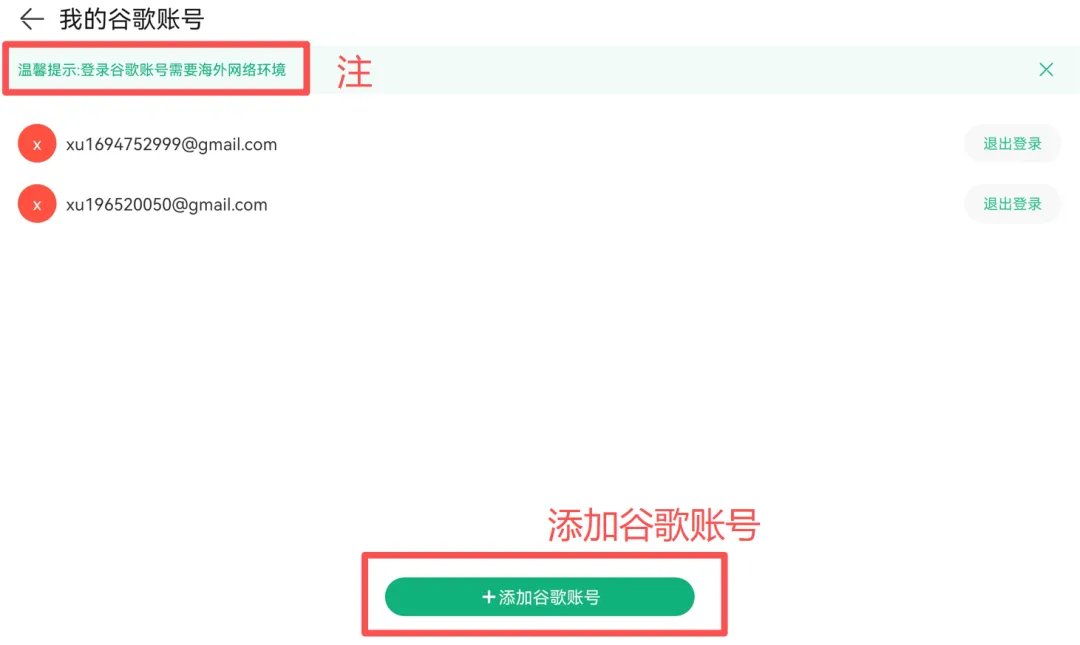Click the large red 添加谷歌账号 annotation label
This screenshot has width=1080, height=645.
coord(653,525)
